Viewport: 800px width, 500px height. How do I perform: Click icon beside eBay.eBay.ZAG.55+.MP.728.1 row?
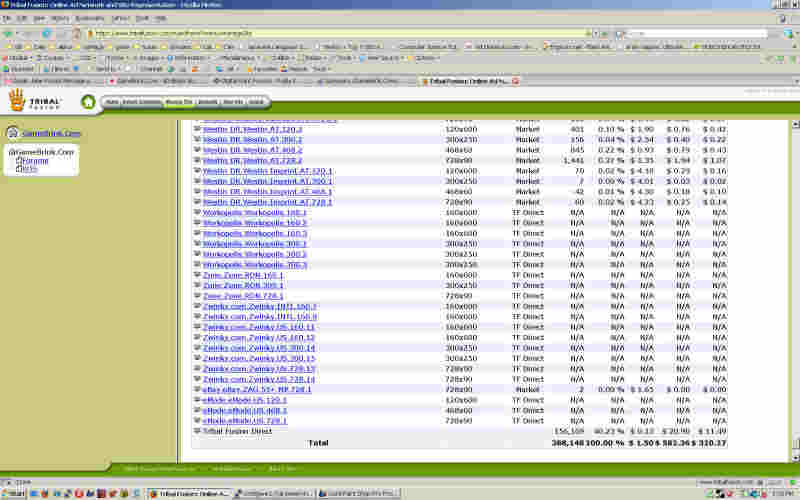(197, 389)
